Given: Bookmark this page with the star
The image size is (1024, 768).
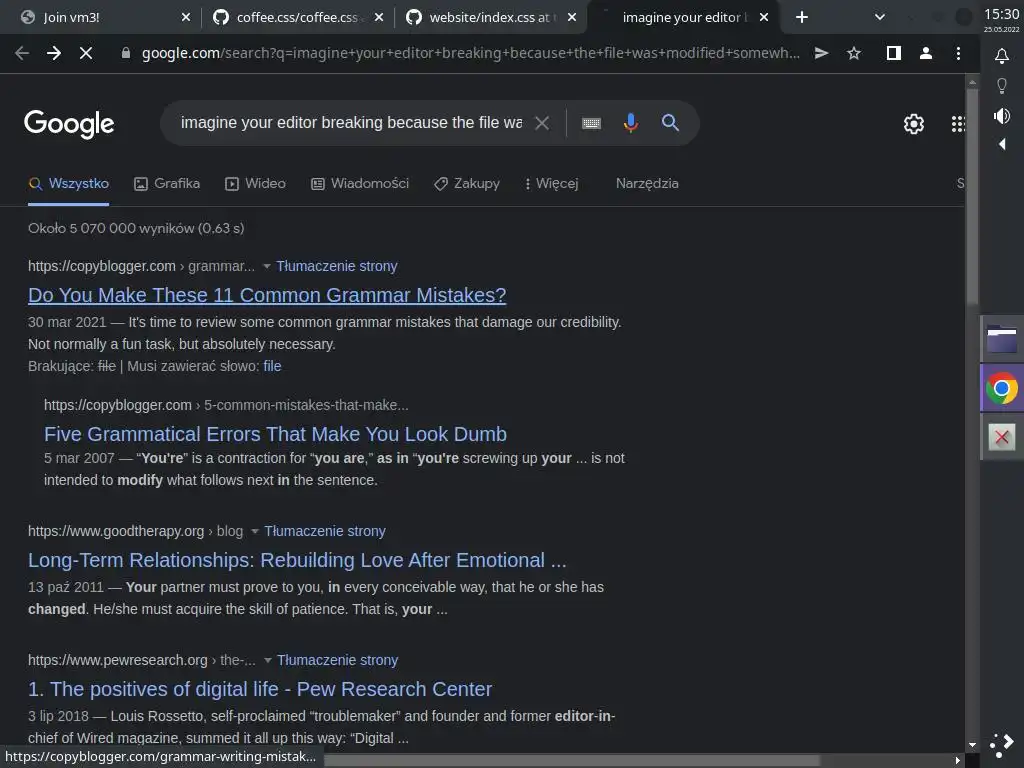Looking at the screenshot, I should coord(854,53).
